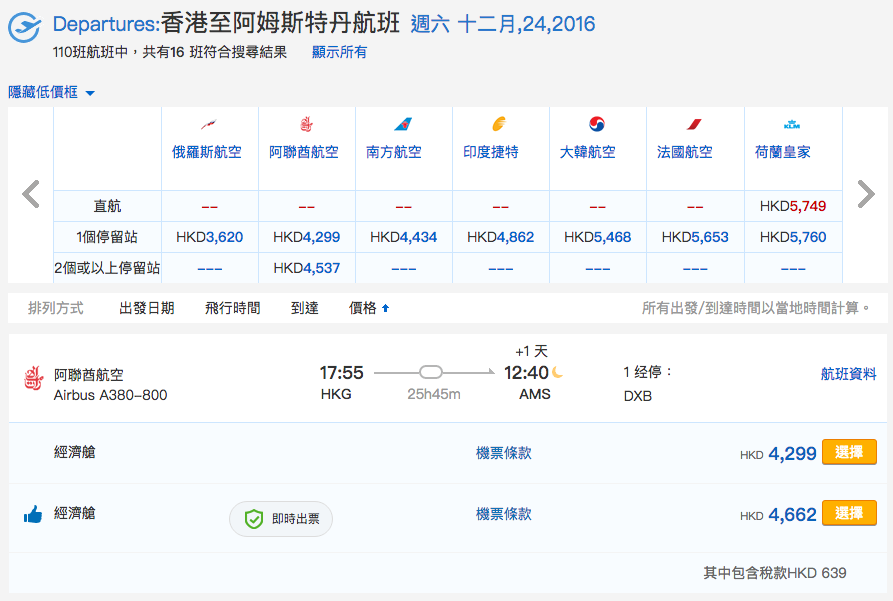Click the 1個停留站 row label
The height and width of the screenshot is (601, 893).
107,237
